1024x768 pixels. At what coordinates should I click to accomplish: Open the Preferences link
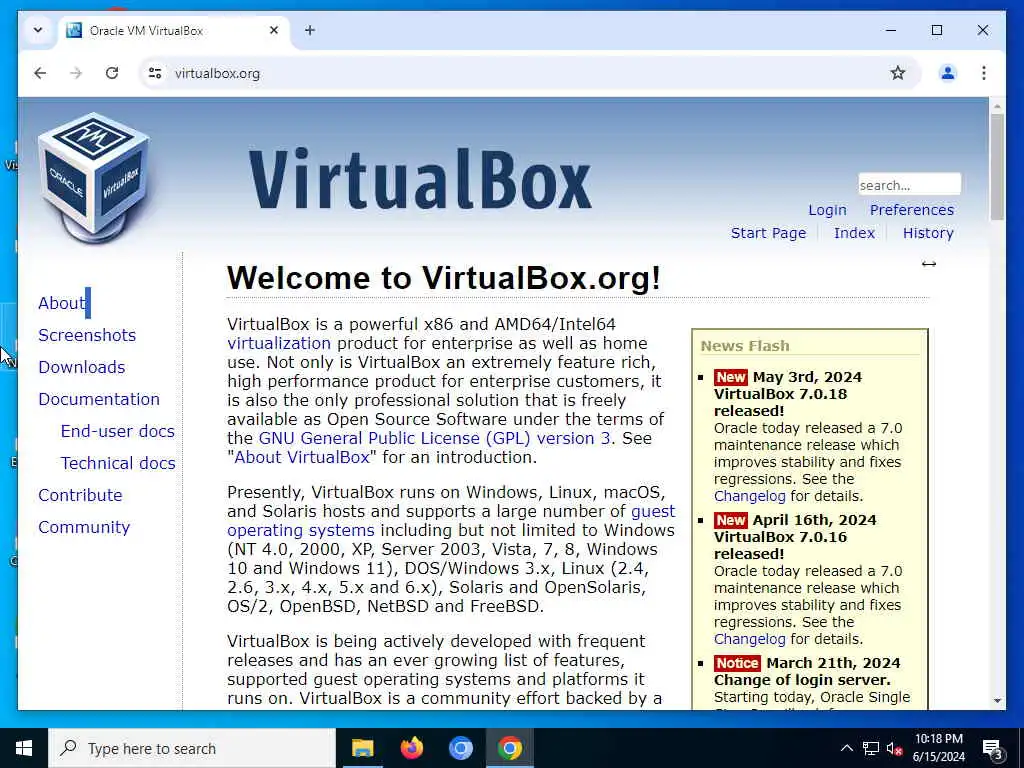[912, 210]
